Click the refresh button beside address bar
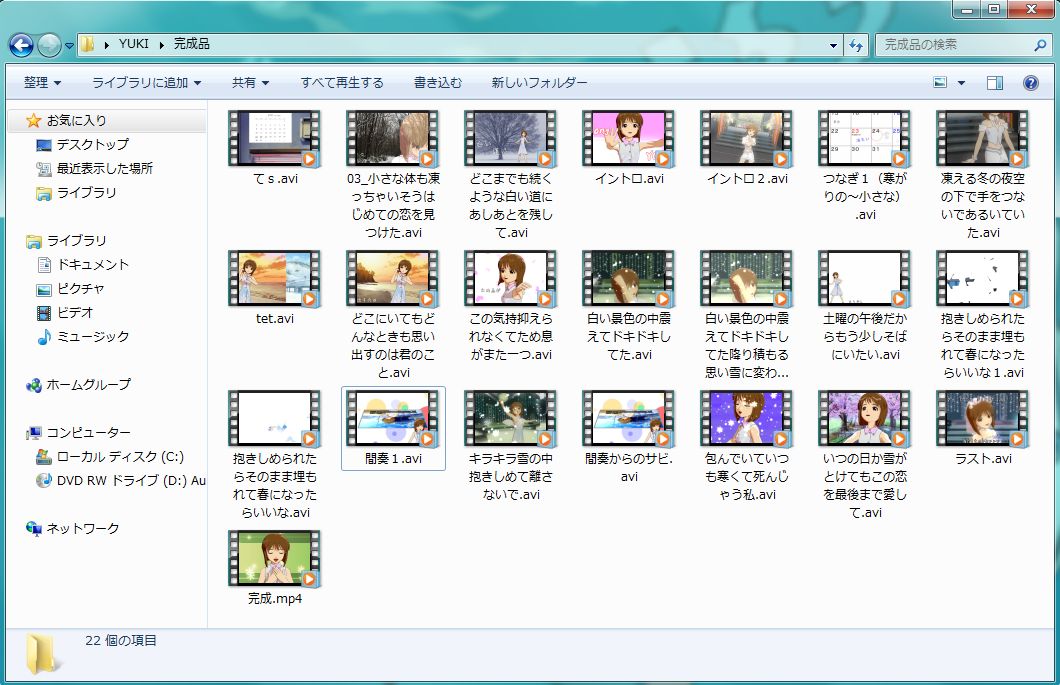The height and width of the screenshot is (685, 1060). (x=857, y=45)
